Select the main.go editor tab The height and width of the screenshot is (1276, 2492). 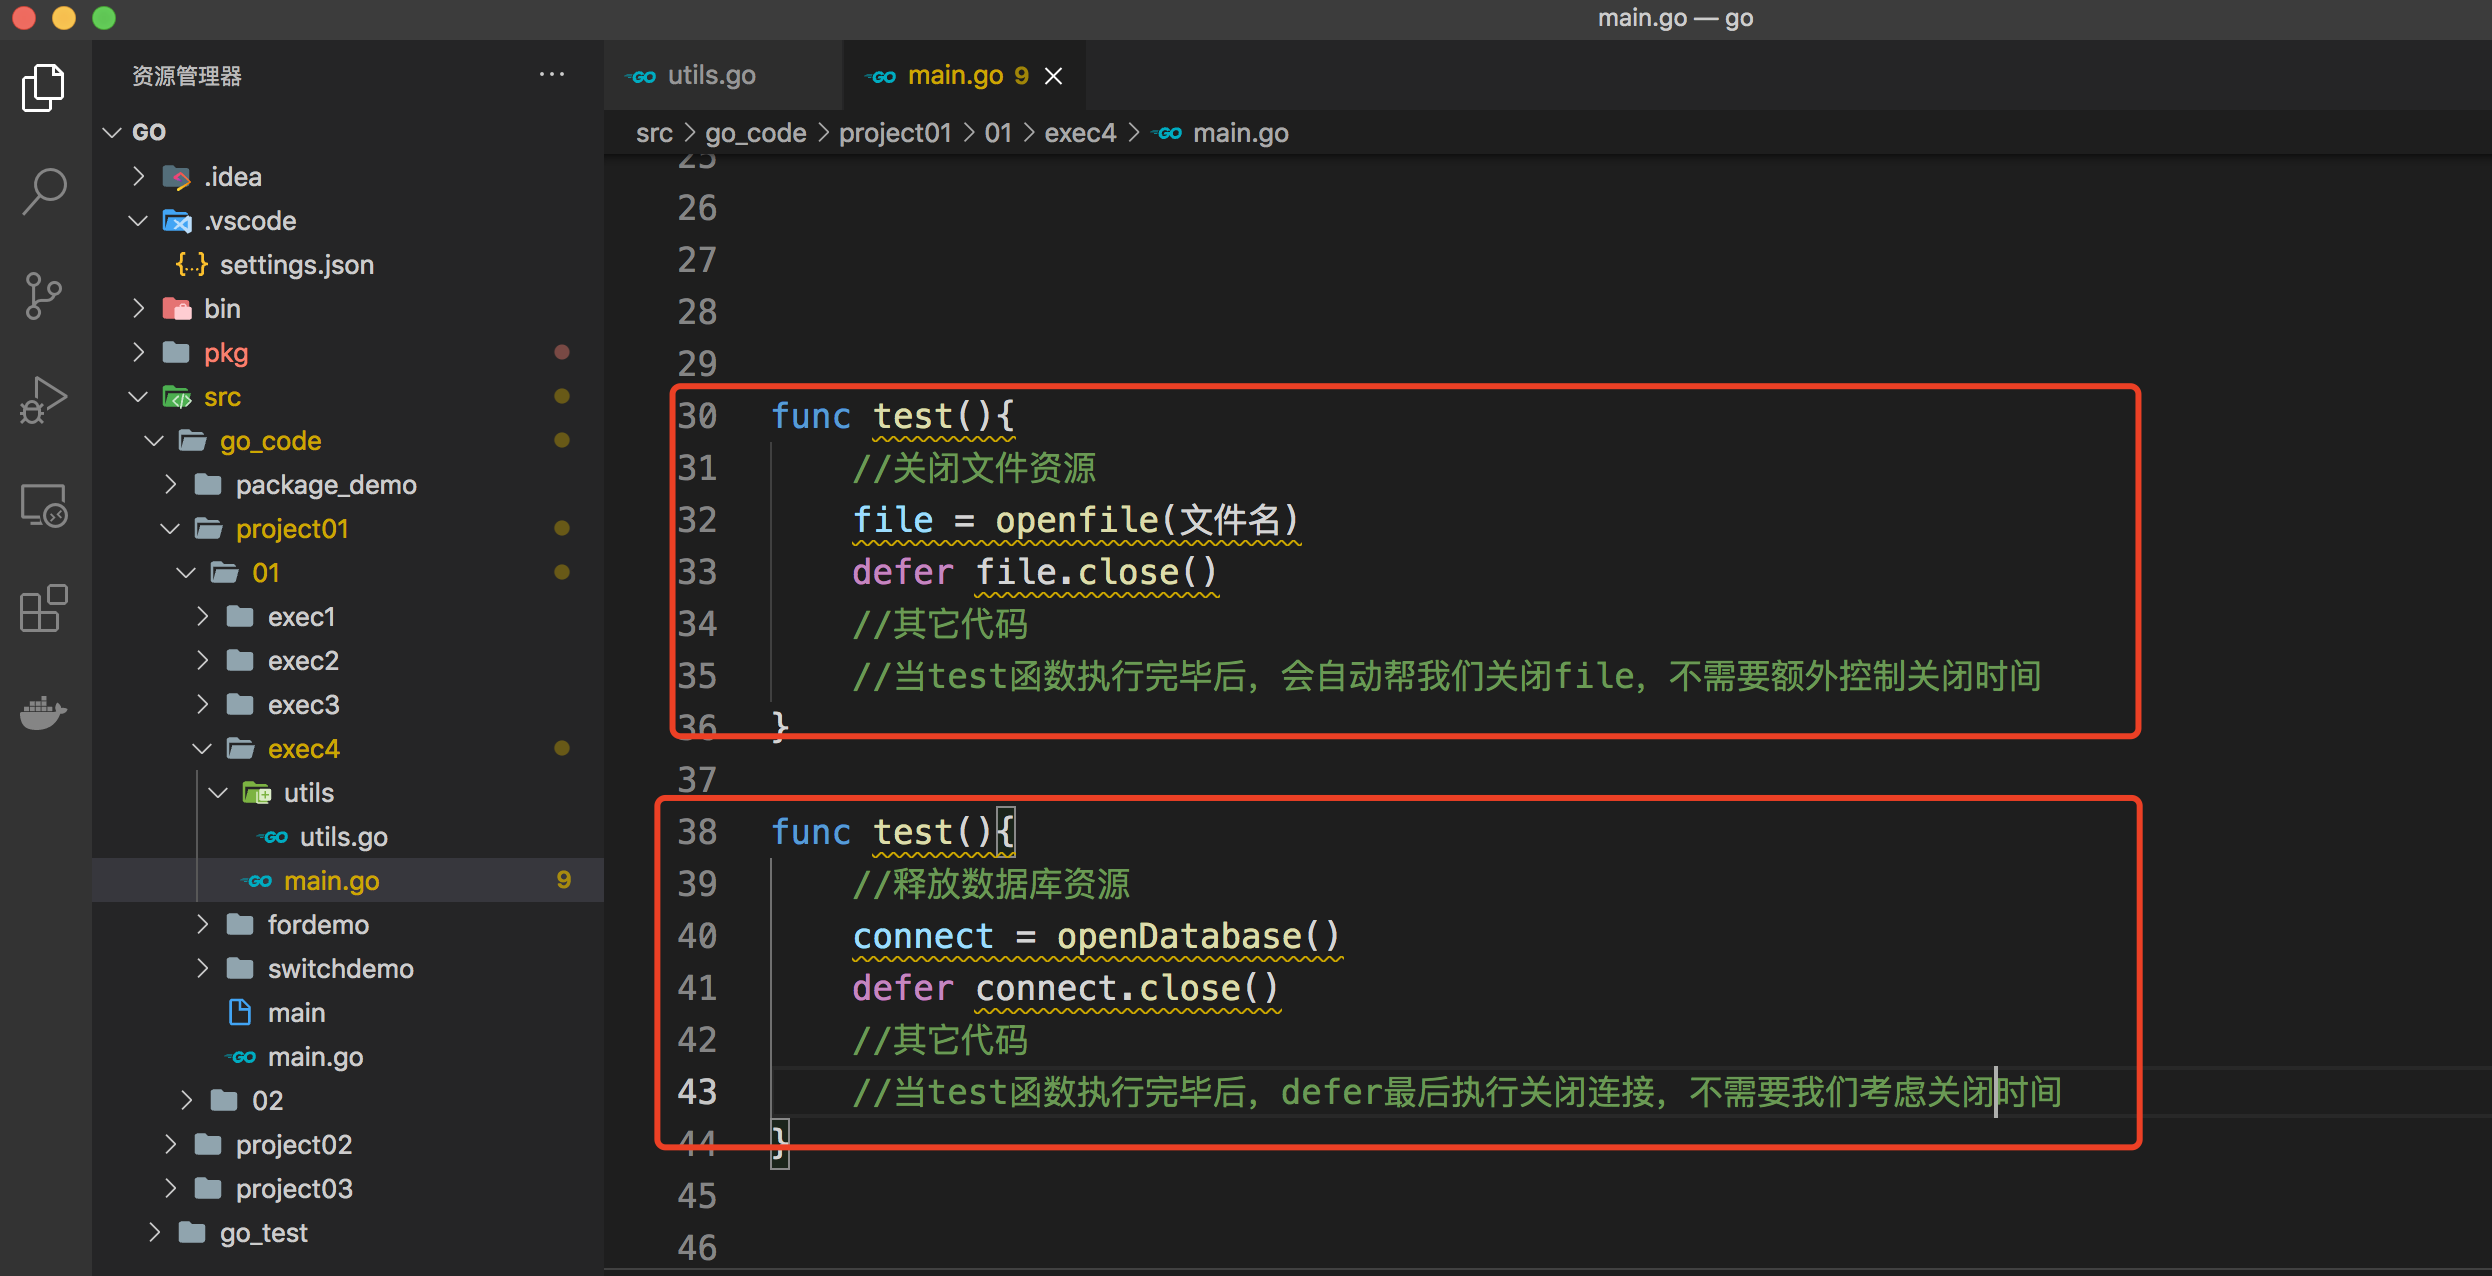click(954, 76)
